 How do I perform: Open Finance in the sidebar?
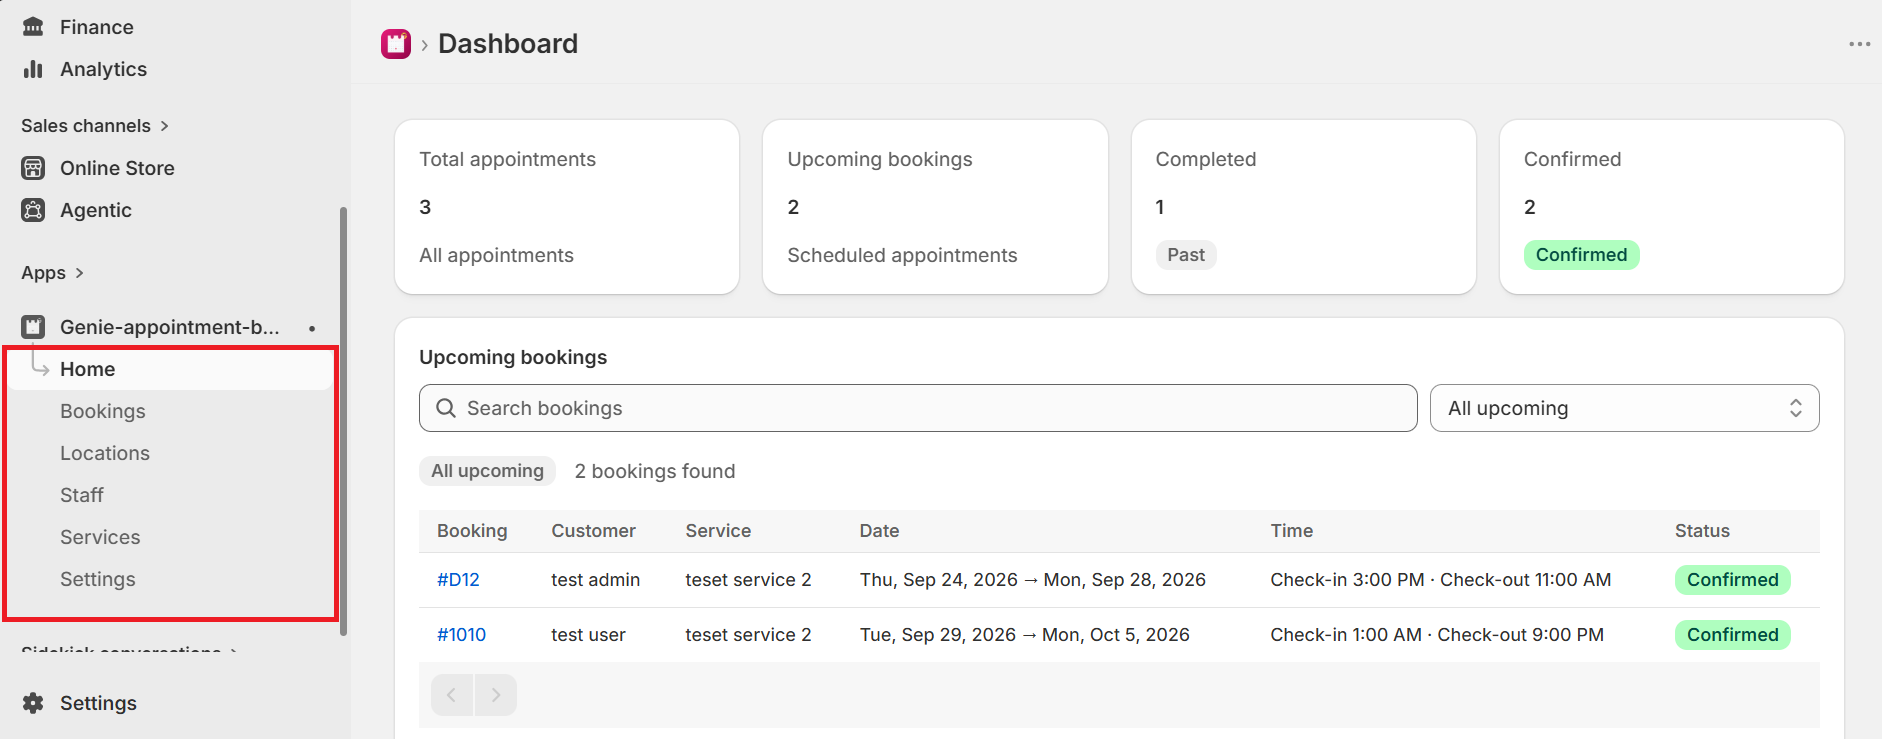(x=96, y=27)
